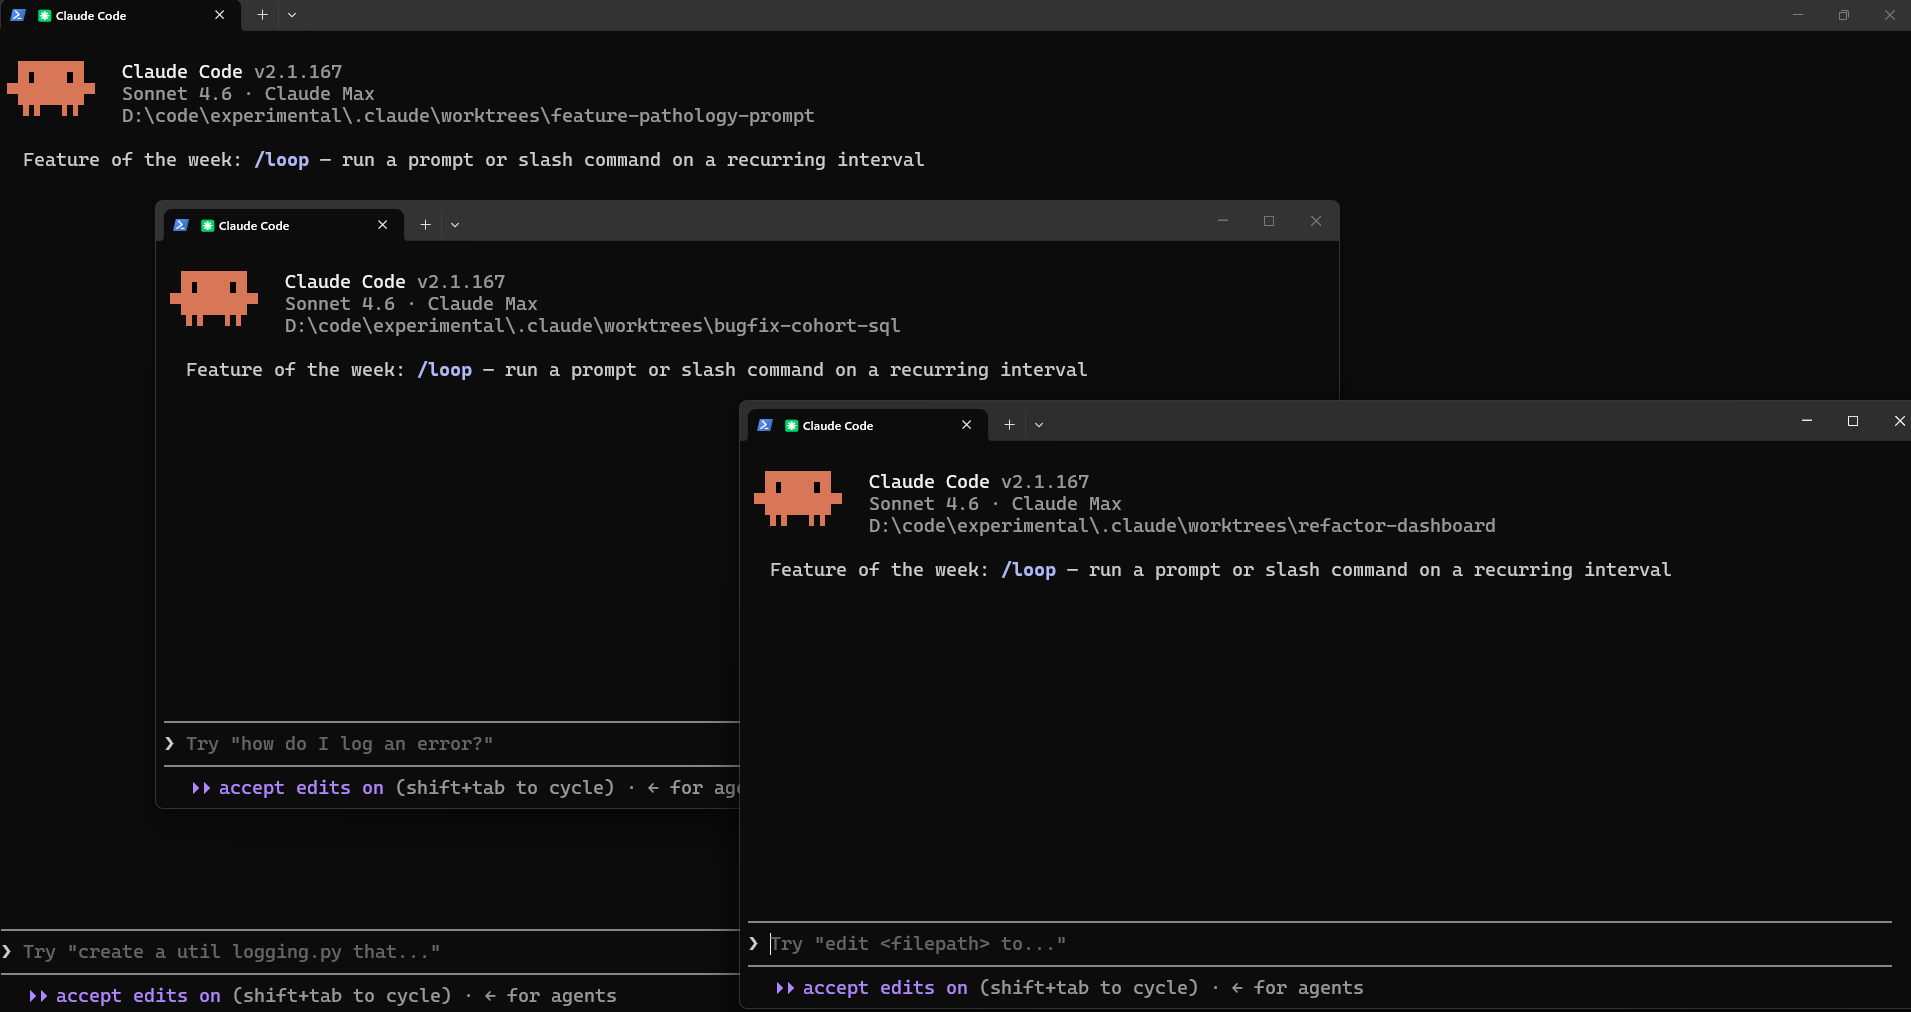
Task: Minimize the refactor-dashboard terminal window
Action: click(x=1807, y=421)
